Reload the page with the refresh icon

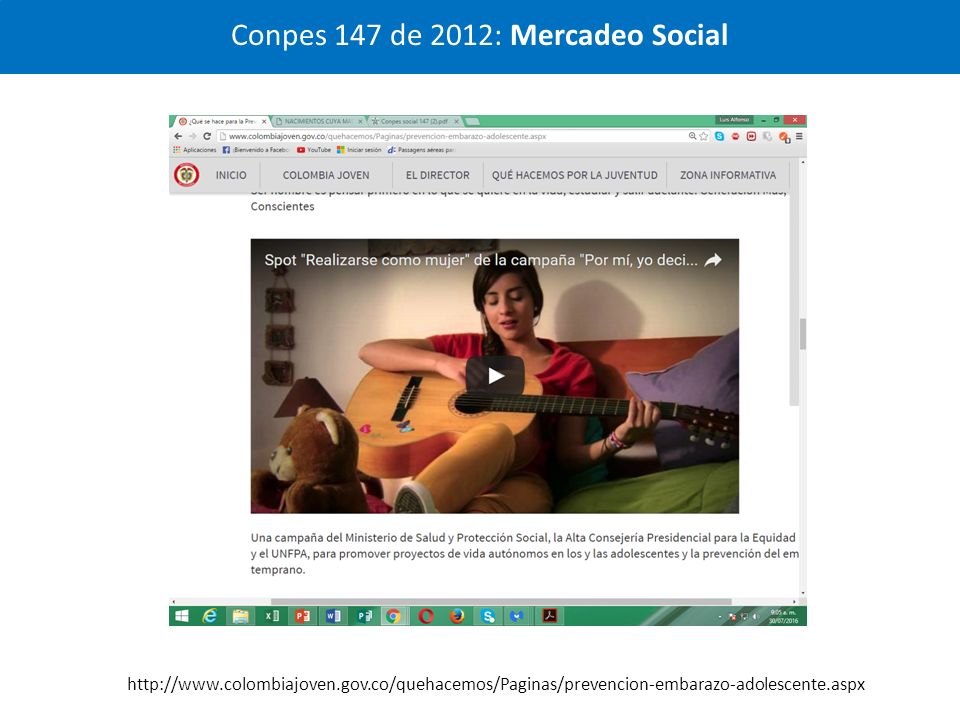coord(207,136)
